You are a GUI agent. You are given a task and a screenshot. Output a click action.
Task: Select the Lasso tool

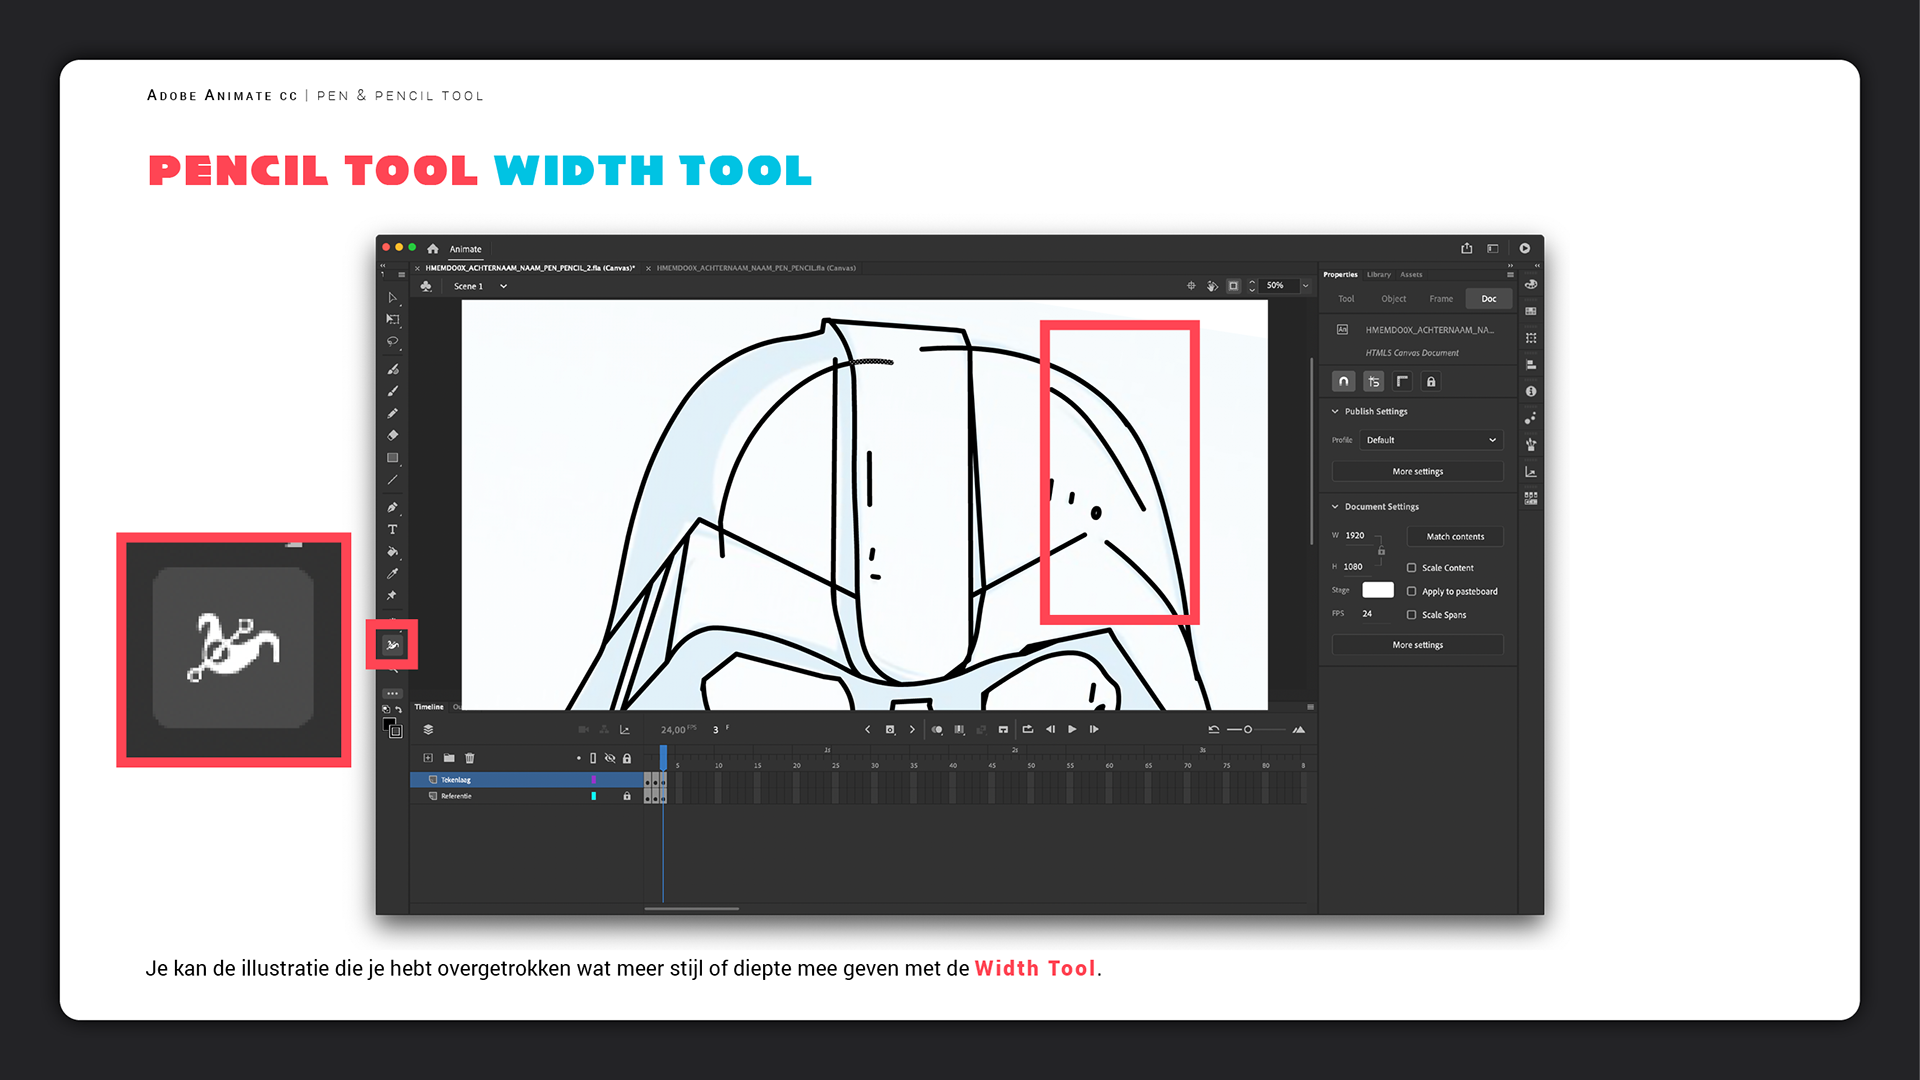click(392, 341)
